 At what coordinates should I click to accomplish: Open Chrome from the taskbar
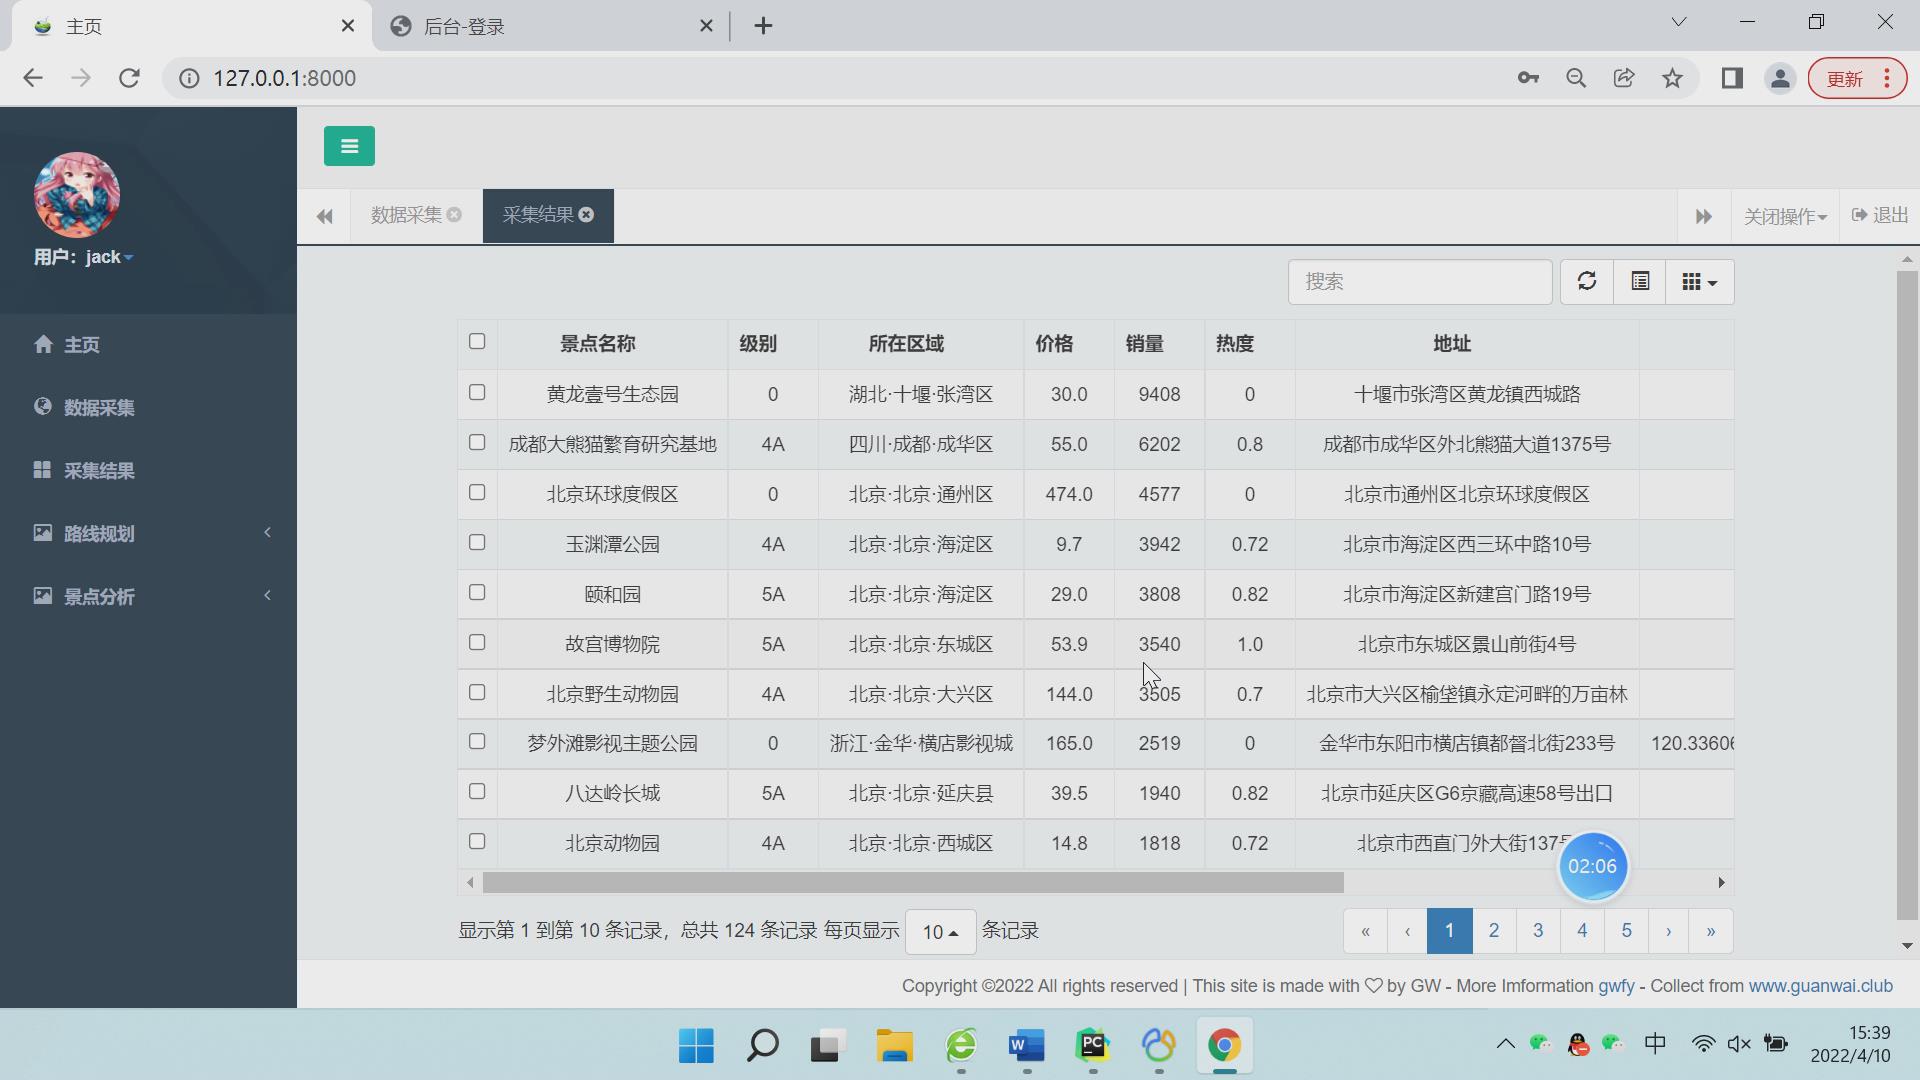tap(1226, 1046)
